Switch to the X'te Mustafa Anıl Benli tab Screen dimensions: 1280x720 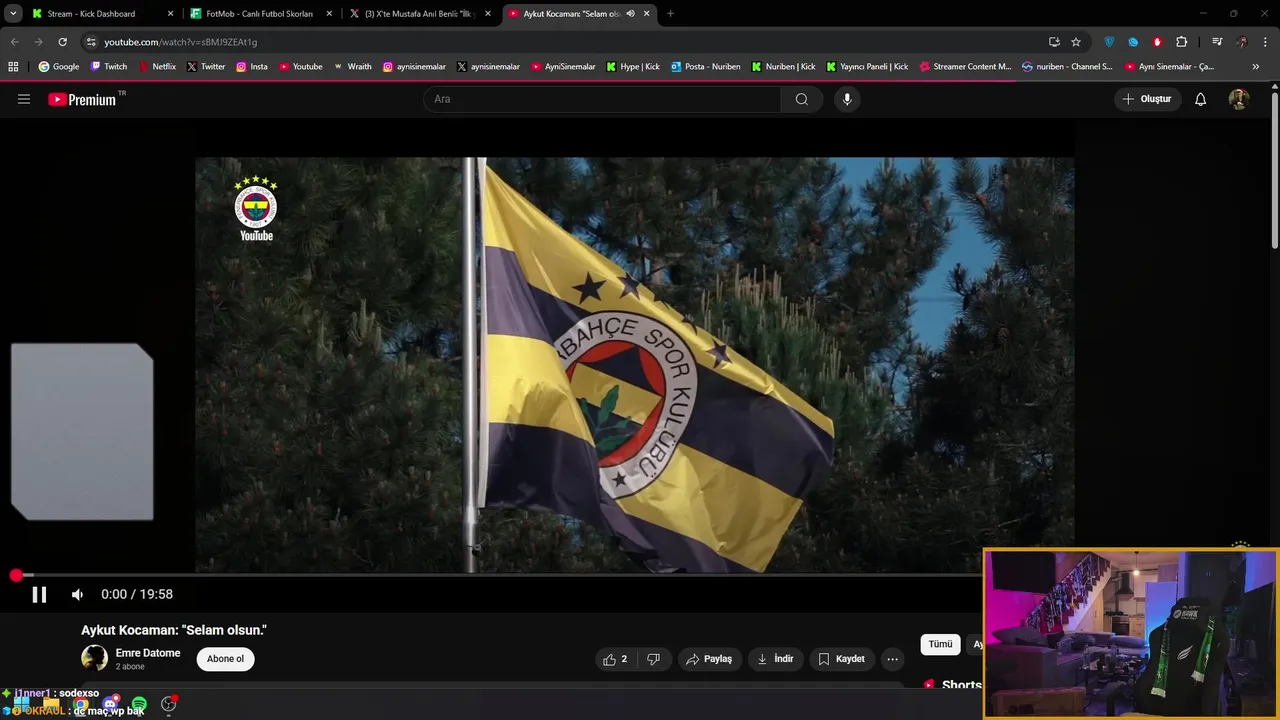click(418, 14)
